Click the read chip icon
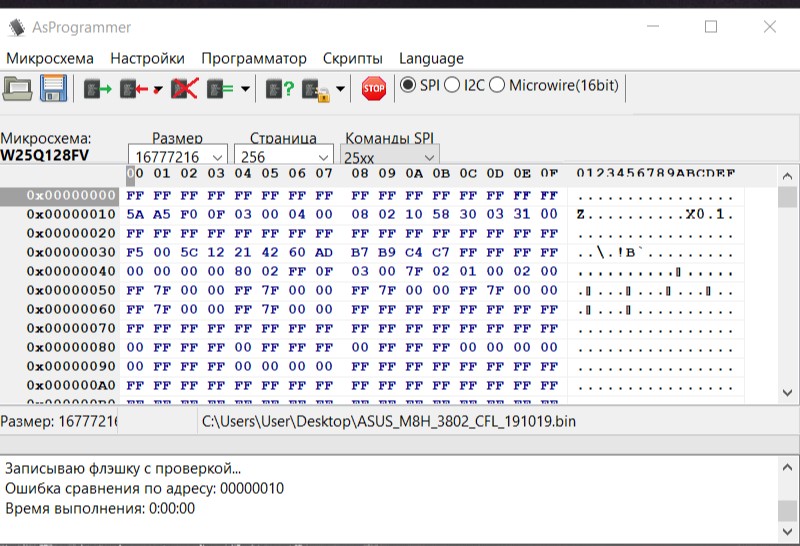The height and width of the screenshot is (546, 800). [x=97, y=89]
